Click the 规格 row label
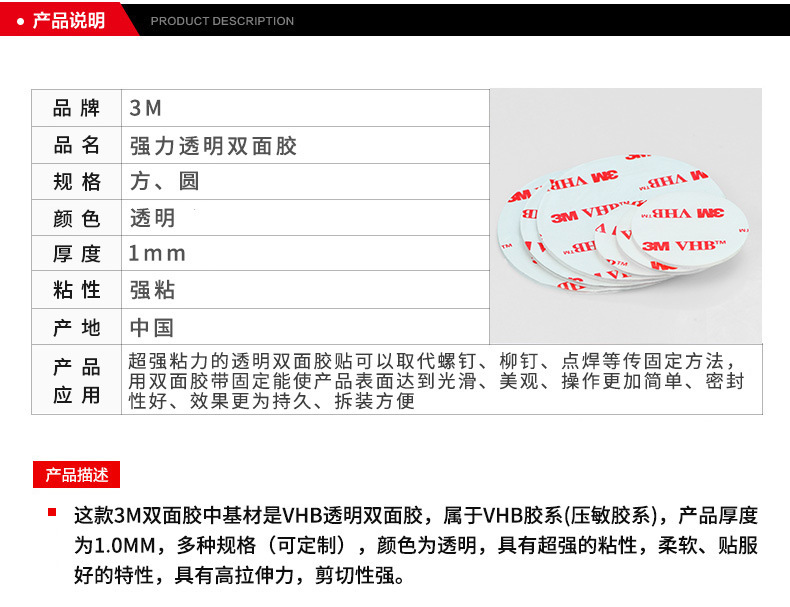790x607 pixels. (77, 181)
